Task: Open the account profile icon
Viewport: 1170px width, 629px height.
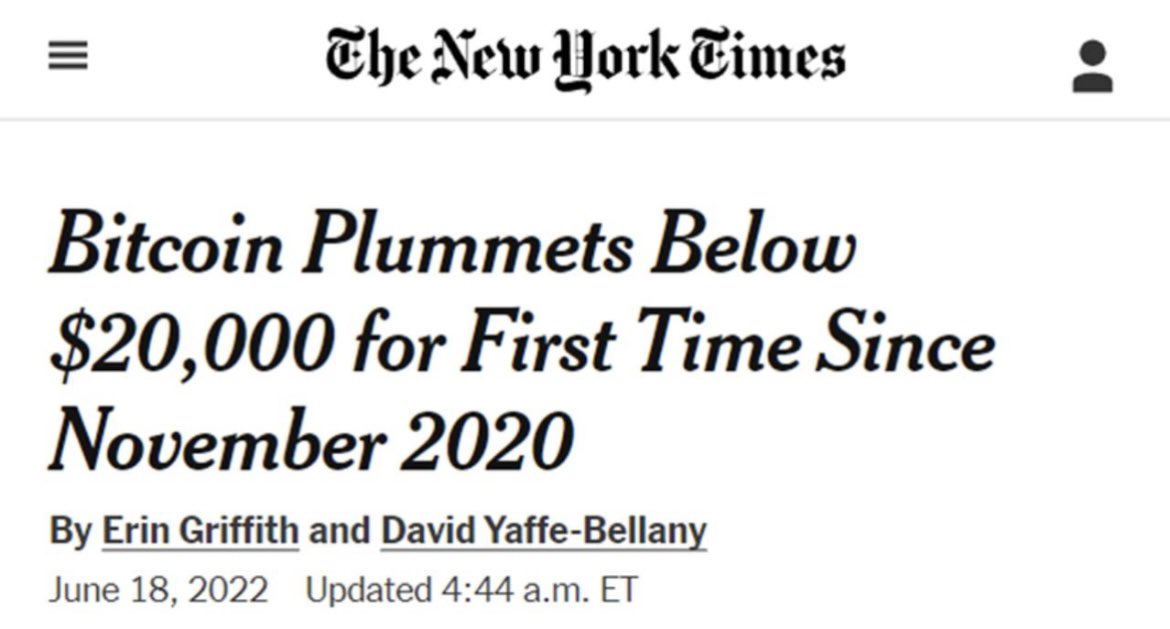Action: coord(1092,66)
